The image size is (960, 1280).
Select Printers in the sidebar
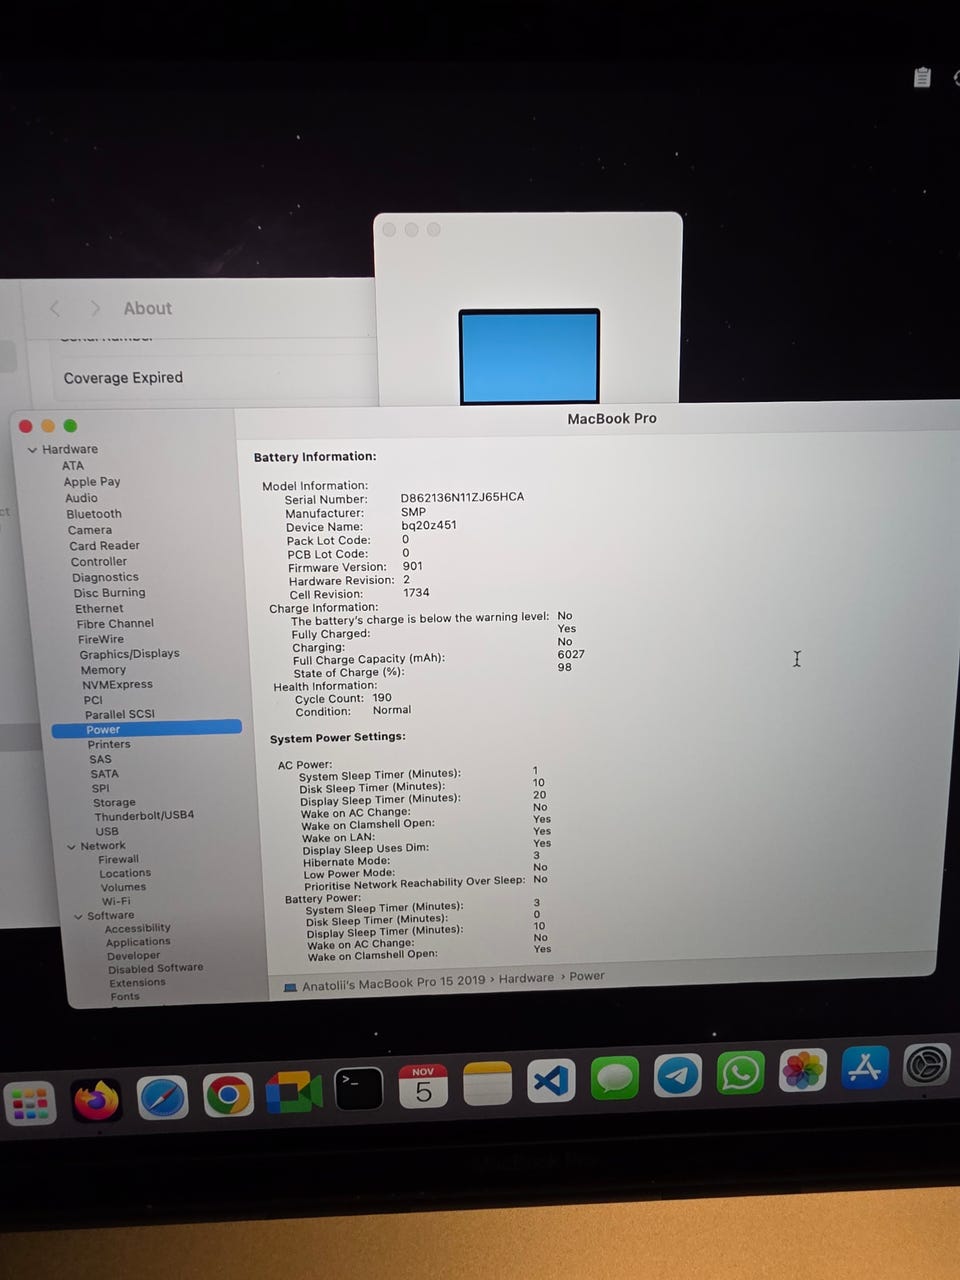pos(109,745)
